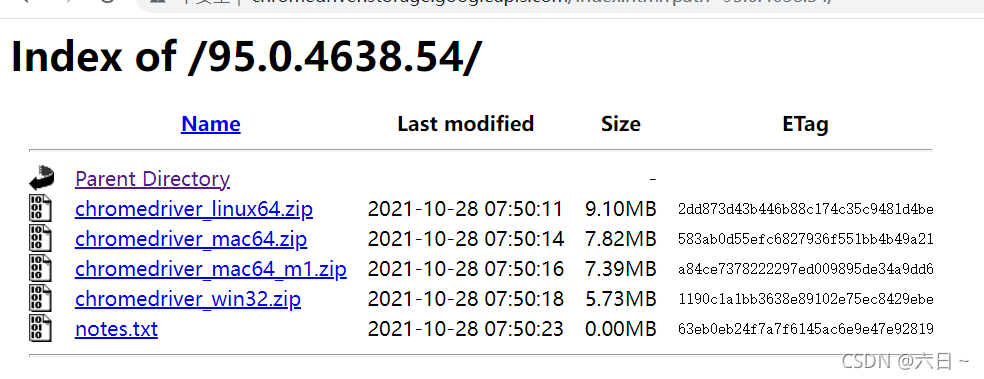Screen dimensions: 984x379
Task: Open the notes.txt link
Action: 116,329
